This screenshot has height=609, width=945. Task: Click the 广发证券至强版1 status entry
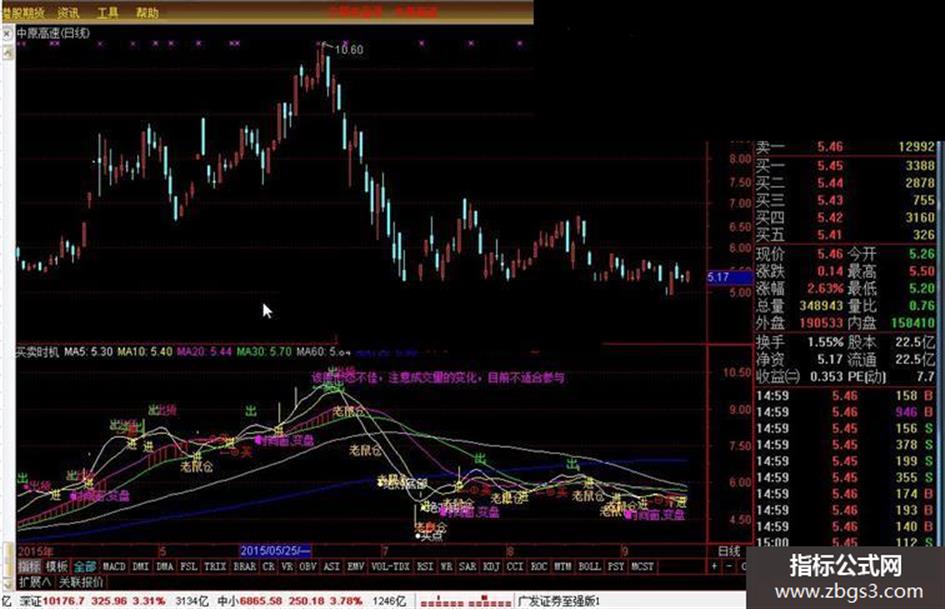(560, 601)
